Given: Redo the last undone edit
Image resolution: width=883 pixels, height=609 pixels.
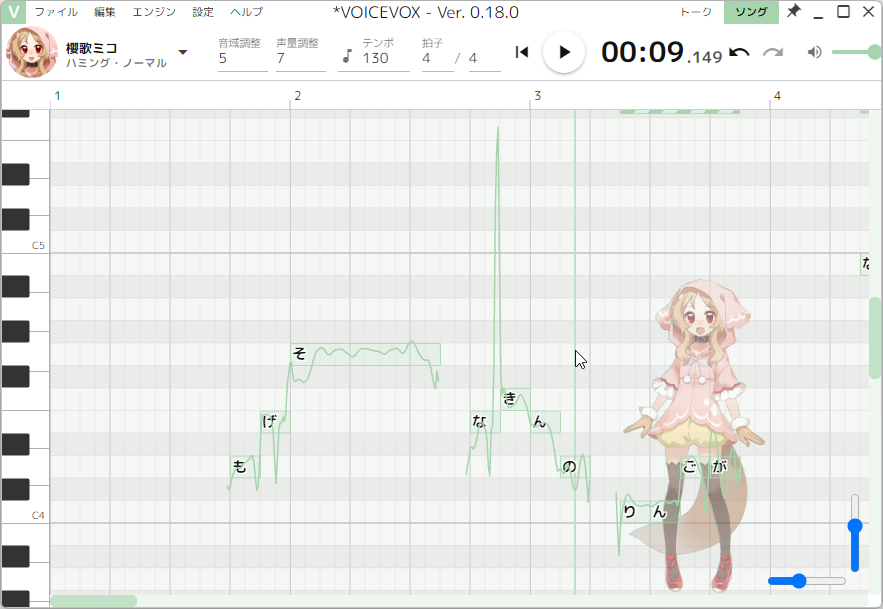Looking at the screenshot, I should [x=773, y=52].
